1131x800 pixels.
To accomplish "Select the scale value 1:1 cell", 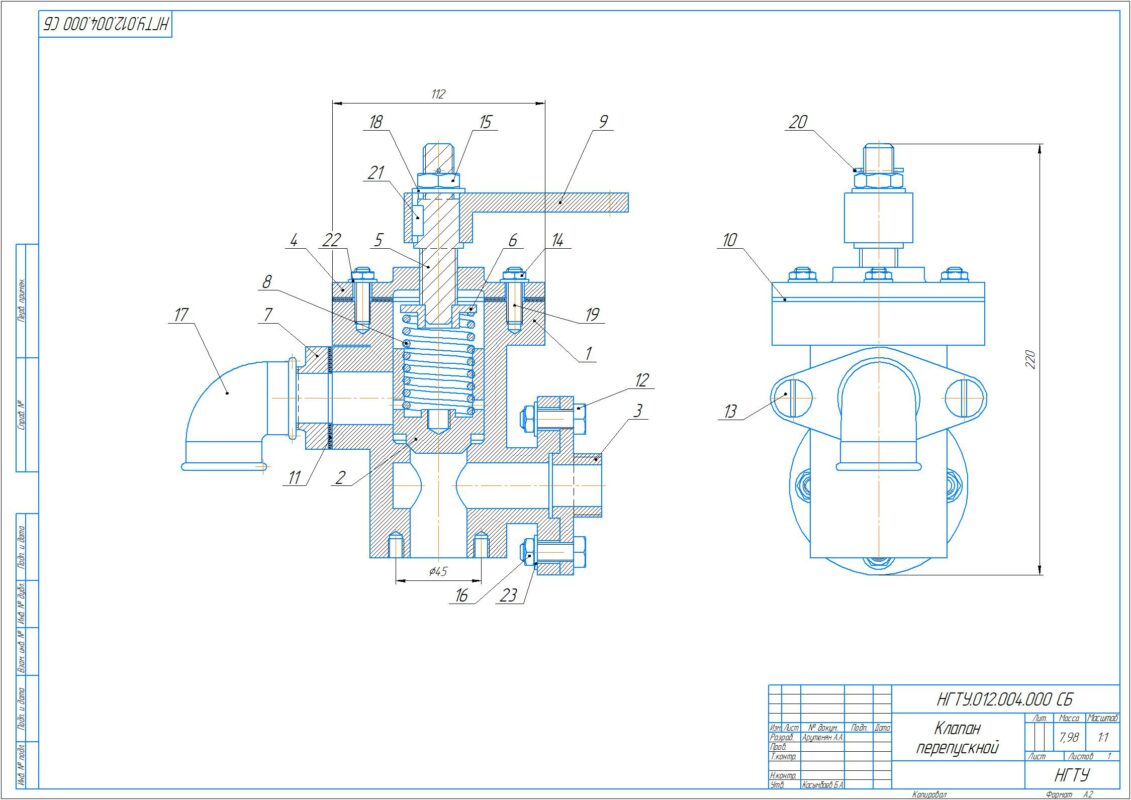I will pos(1104,737).
